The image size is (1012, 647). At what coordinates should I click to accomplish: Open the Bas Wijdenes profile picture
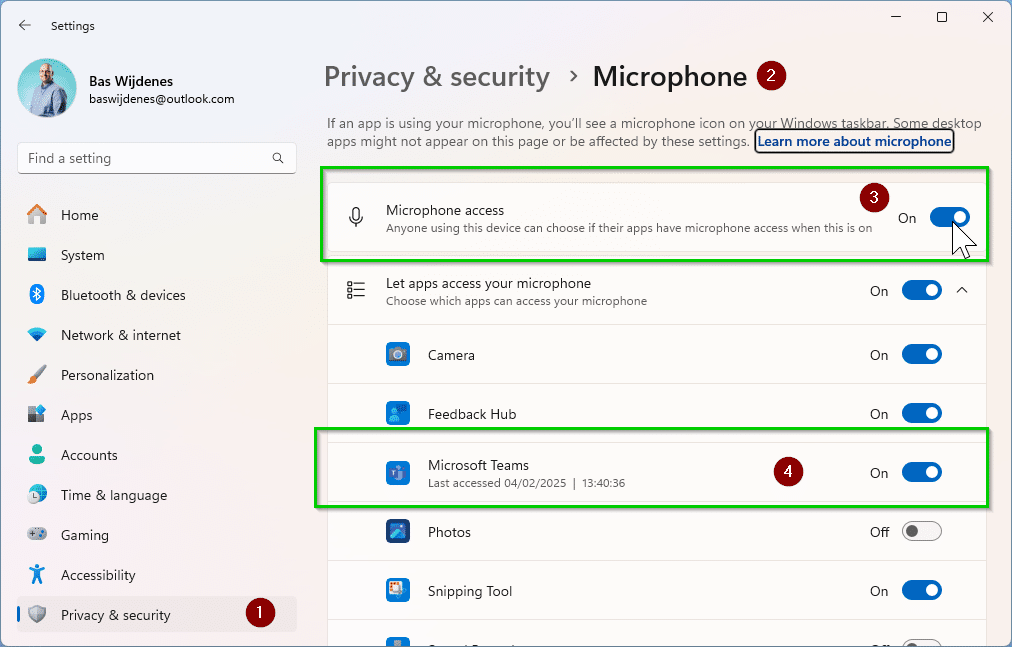[47, 88]
